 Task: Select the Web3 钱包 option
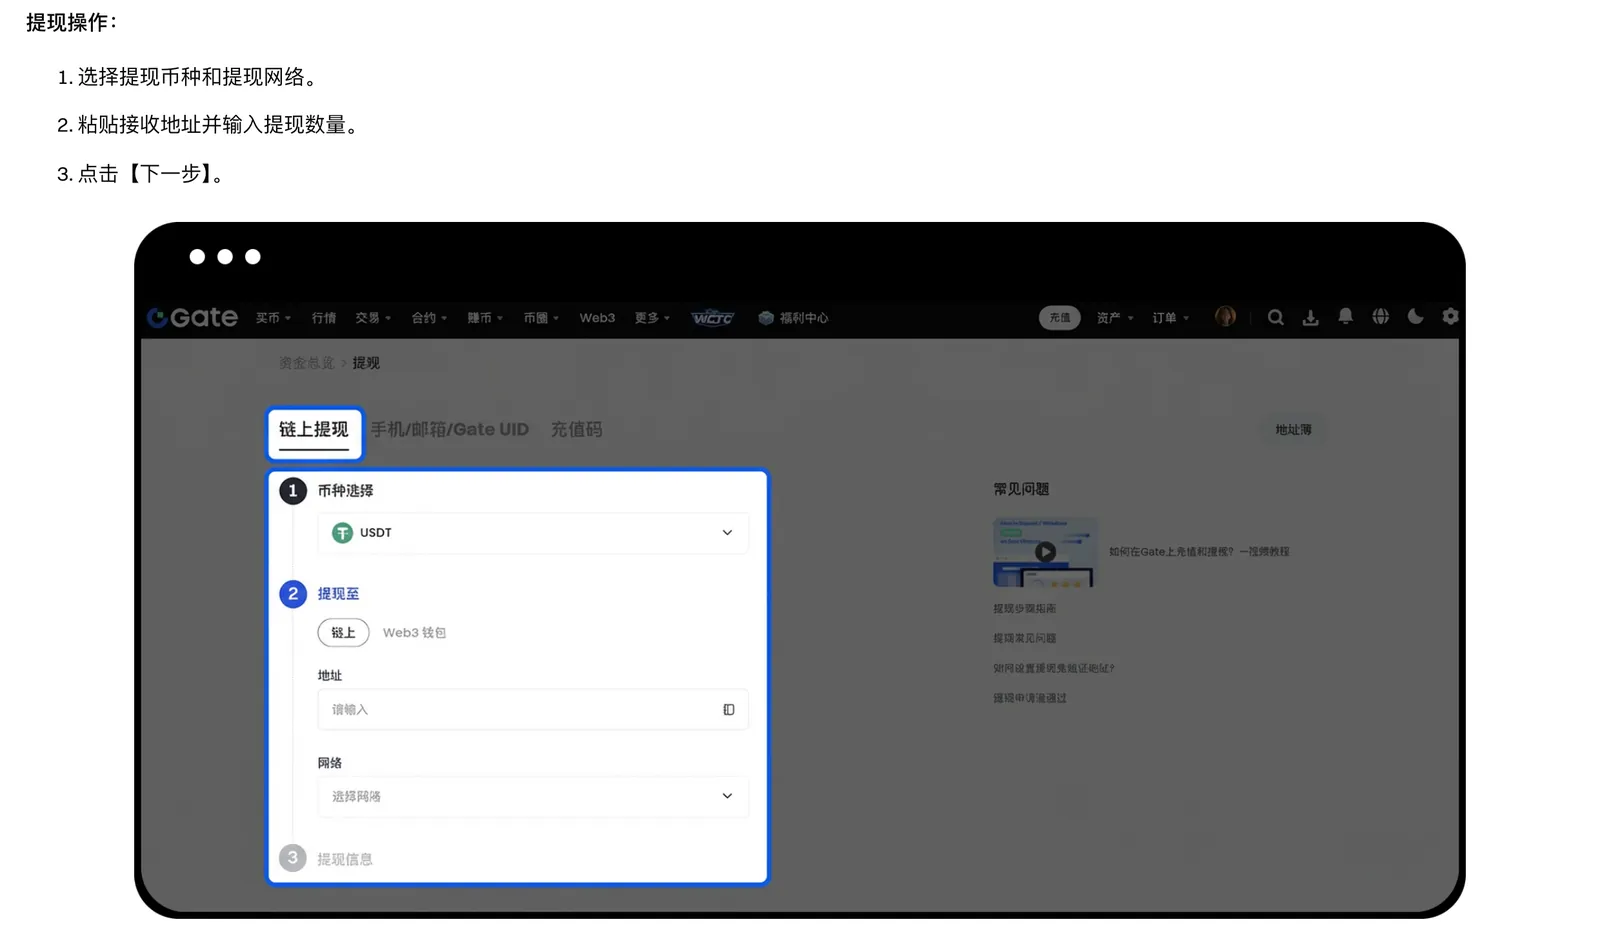pyautogui.click(x=414, y=633)
